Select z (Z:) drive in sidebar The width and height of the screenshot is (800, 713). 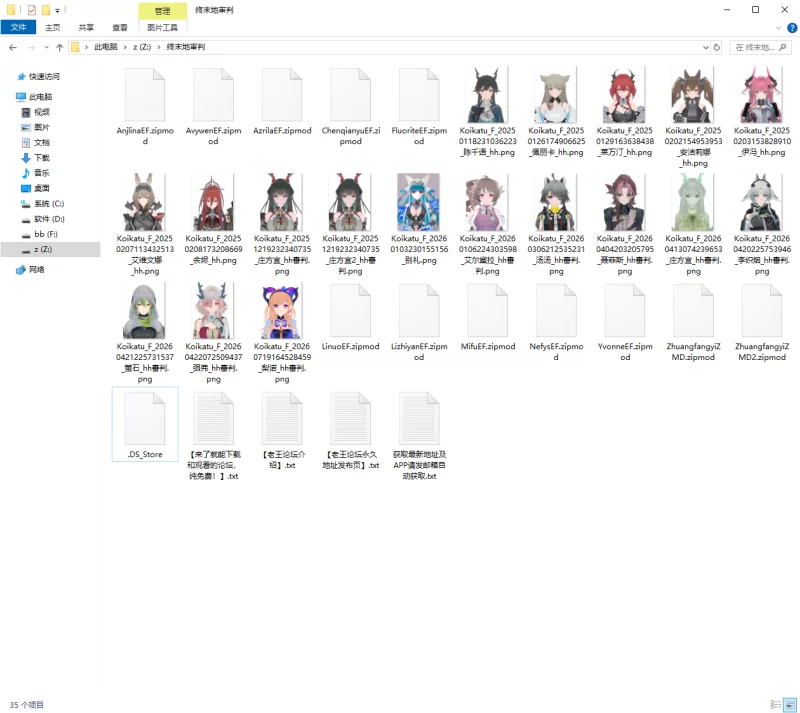(43, 250)
